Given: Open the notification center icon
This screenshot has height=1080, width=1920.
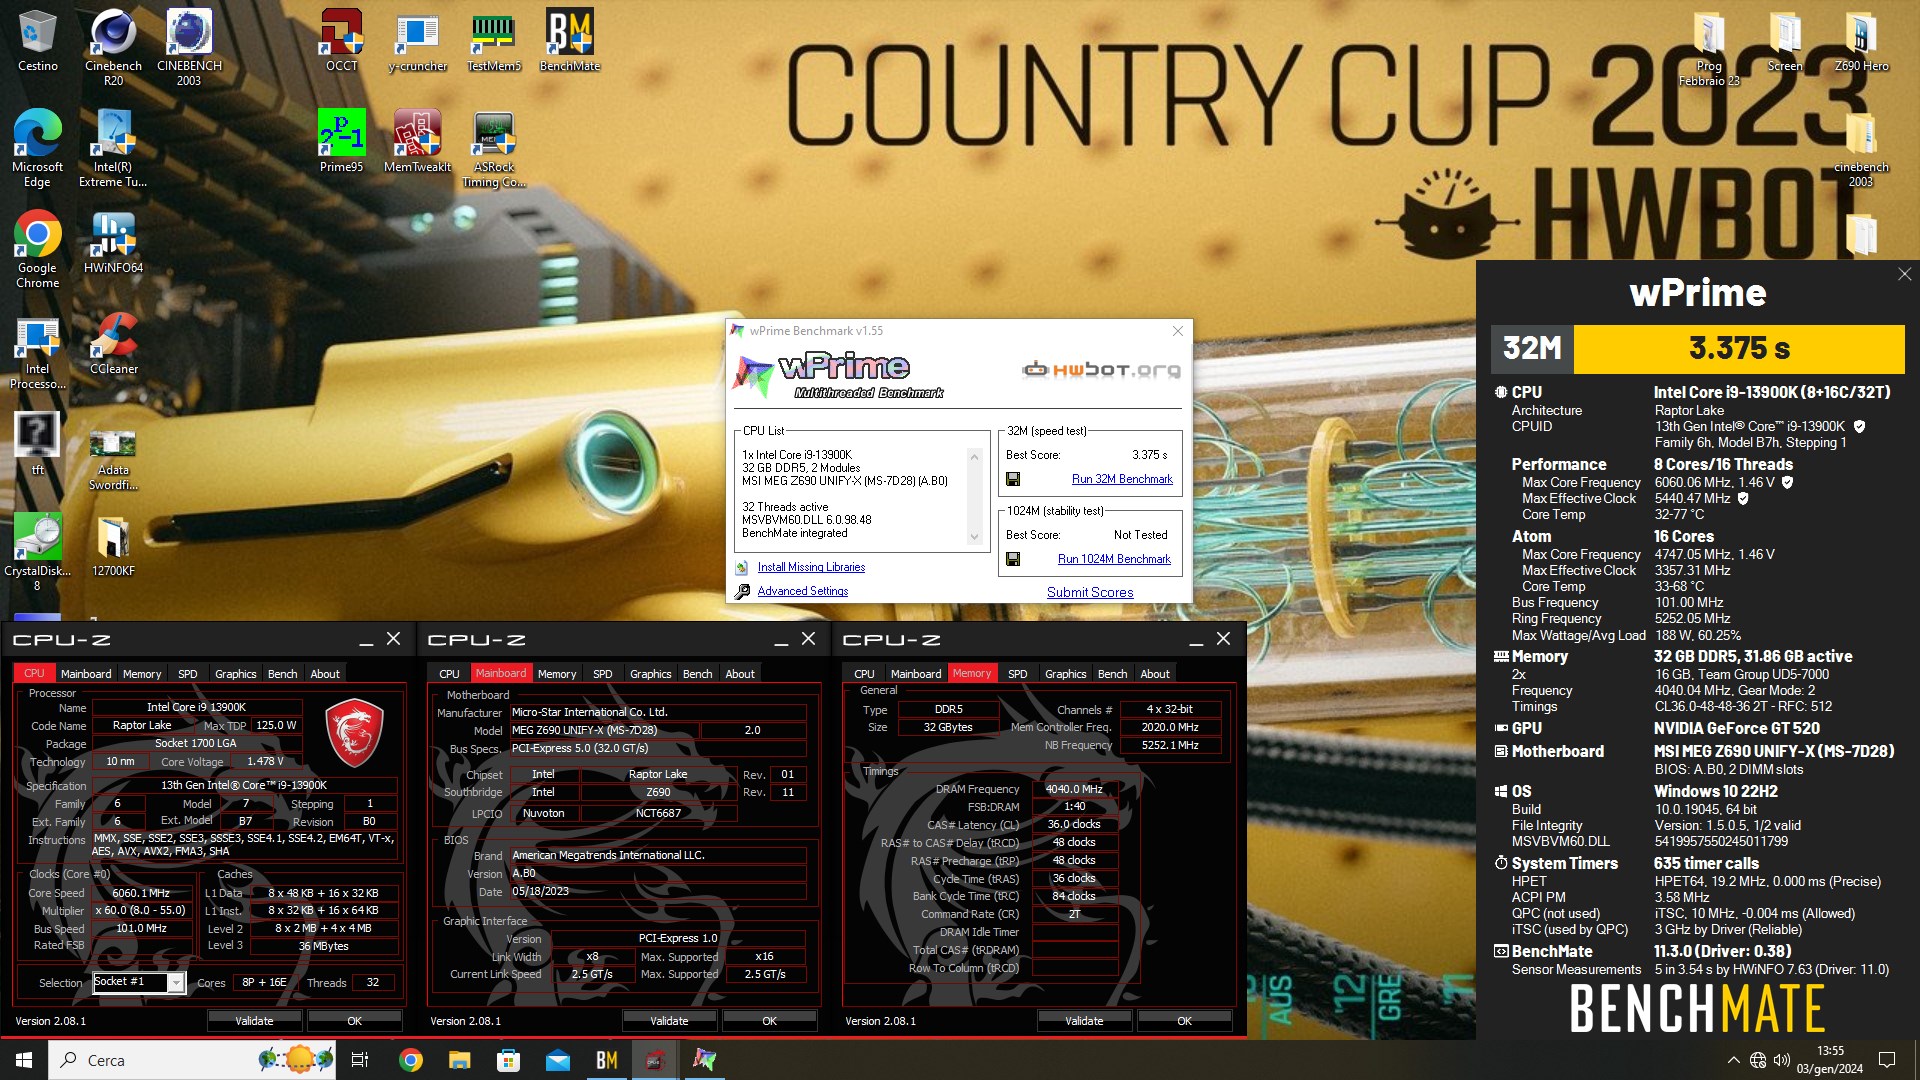Looking at the screenshot, I should pyautogui.click(x=1887, y=1060).
